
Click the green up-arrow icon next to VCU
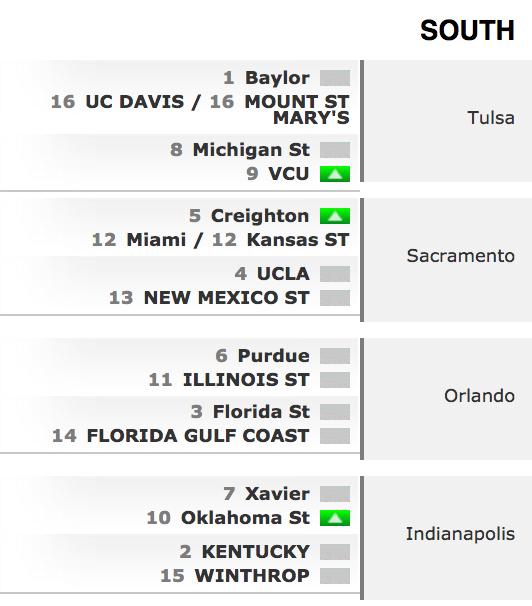point(335,174)
